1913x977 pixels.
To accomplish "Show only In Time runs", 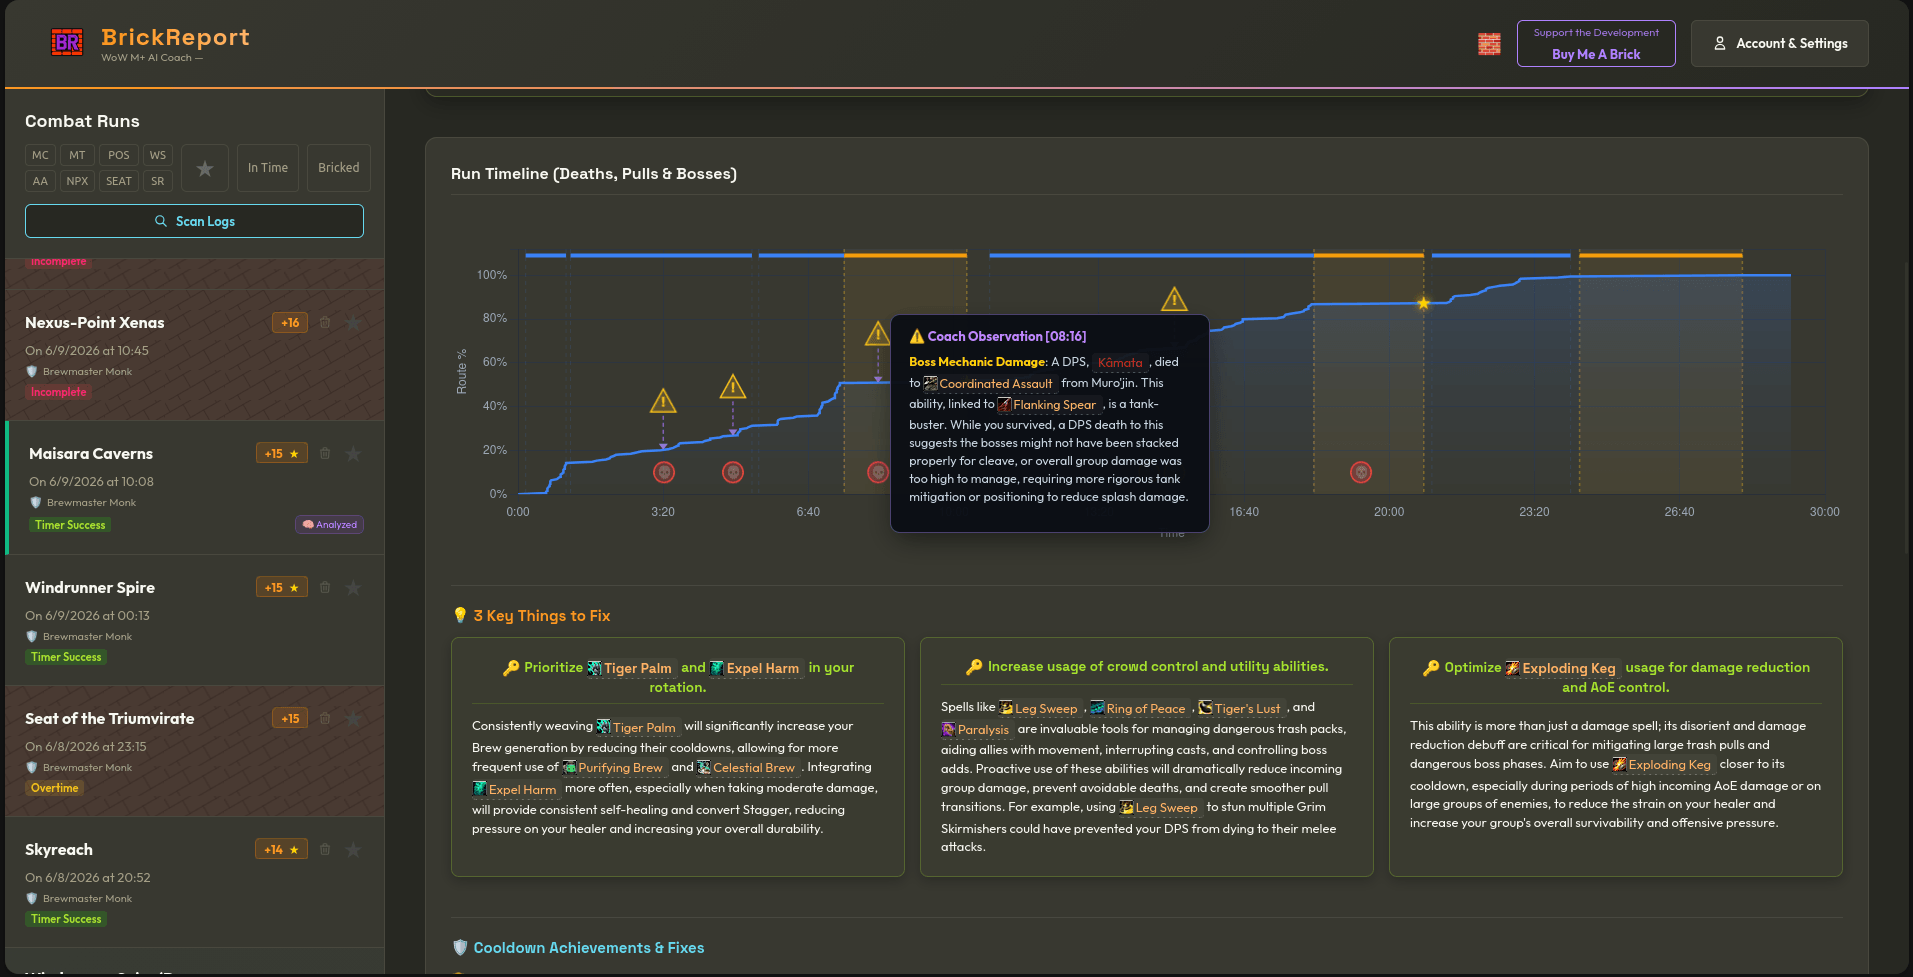I will (x=268, y=168).
